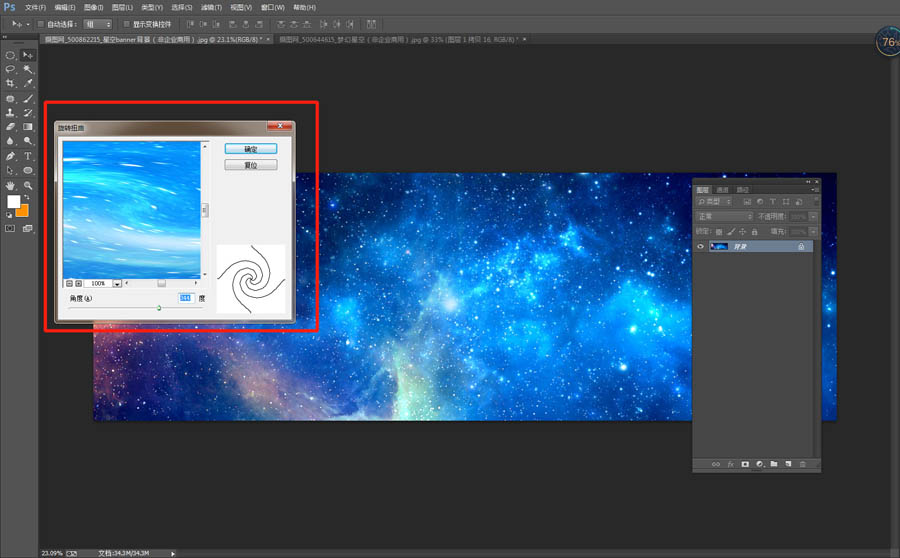Screen dimensions: 900x558
Task: Open the auto-select 组 dropdown
Action: click(x=97, y=23)
